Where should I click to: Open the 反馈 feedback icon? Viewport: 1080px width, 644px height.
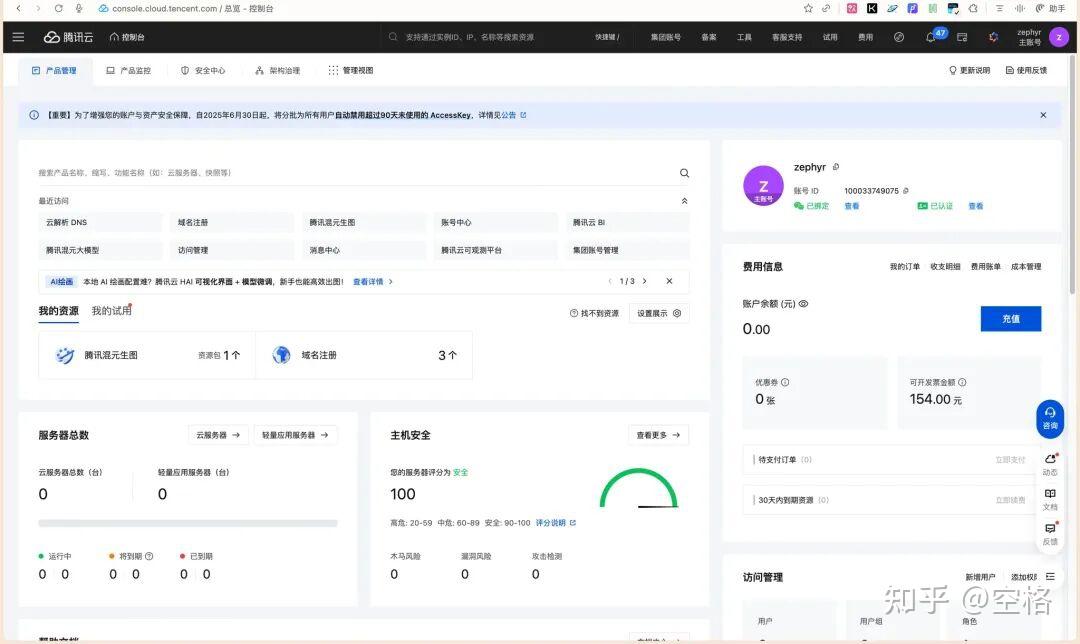click(x=1050, y=533)
